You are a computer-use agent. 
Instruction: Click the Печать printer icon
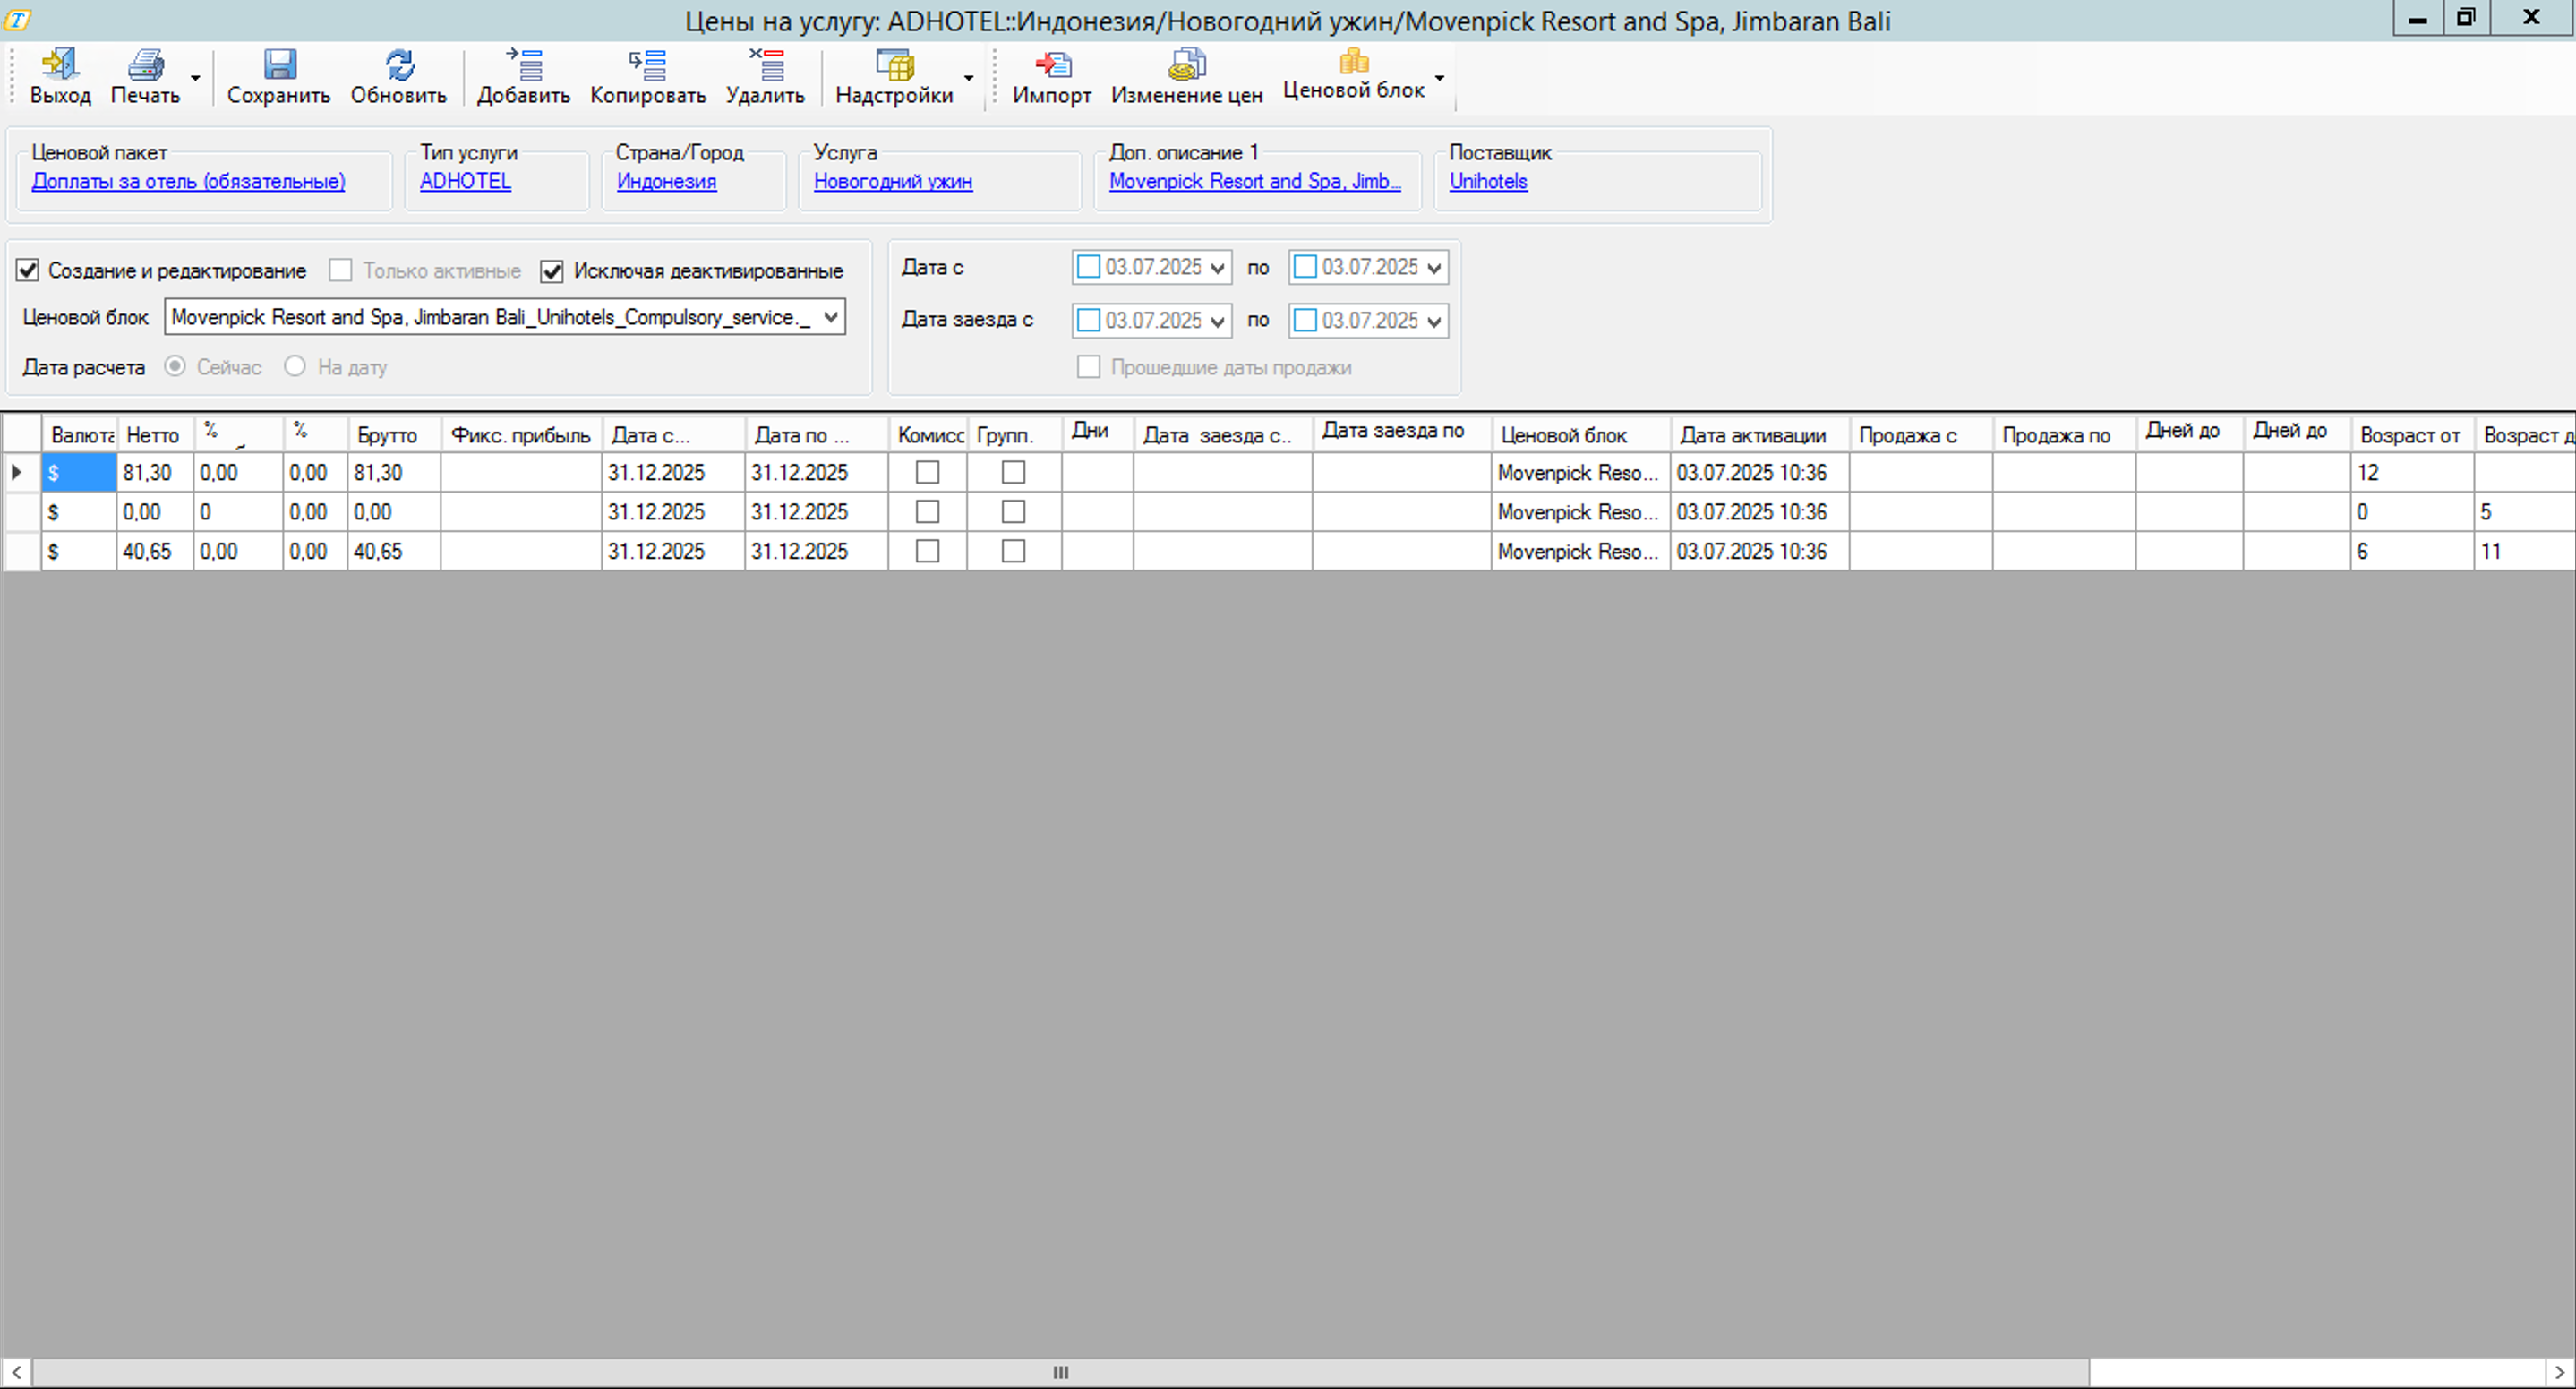(145, 64)
